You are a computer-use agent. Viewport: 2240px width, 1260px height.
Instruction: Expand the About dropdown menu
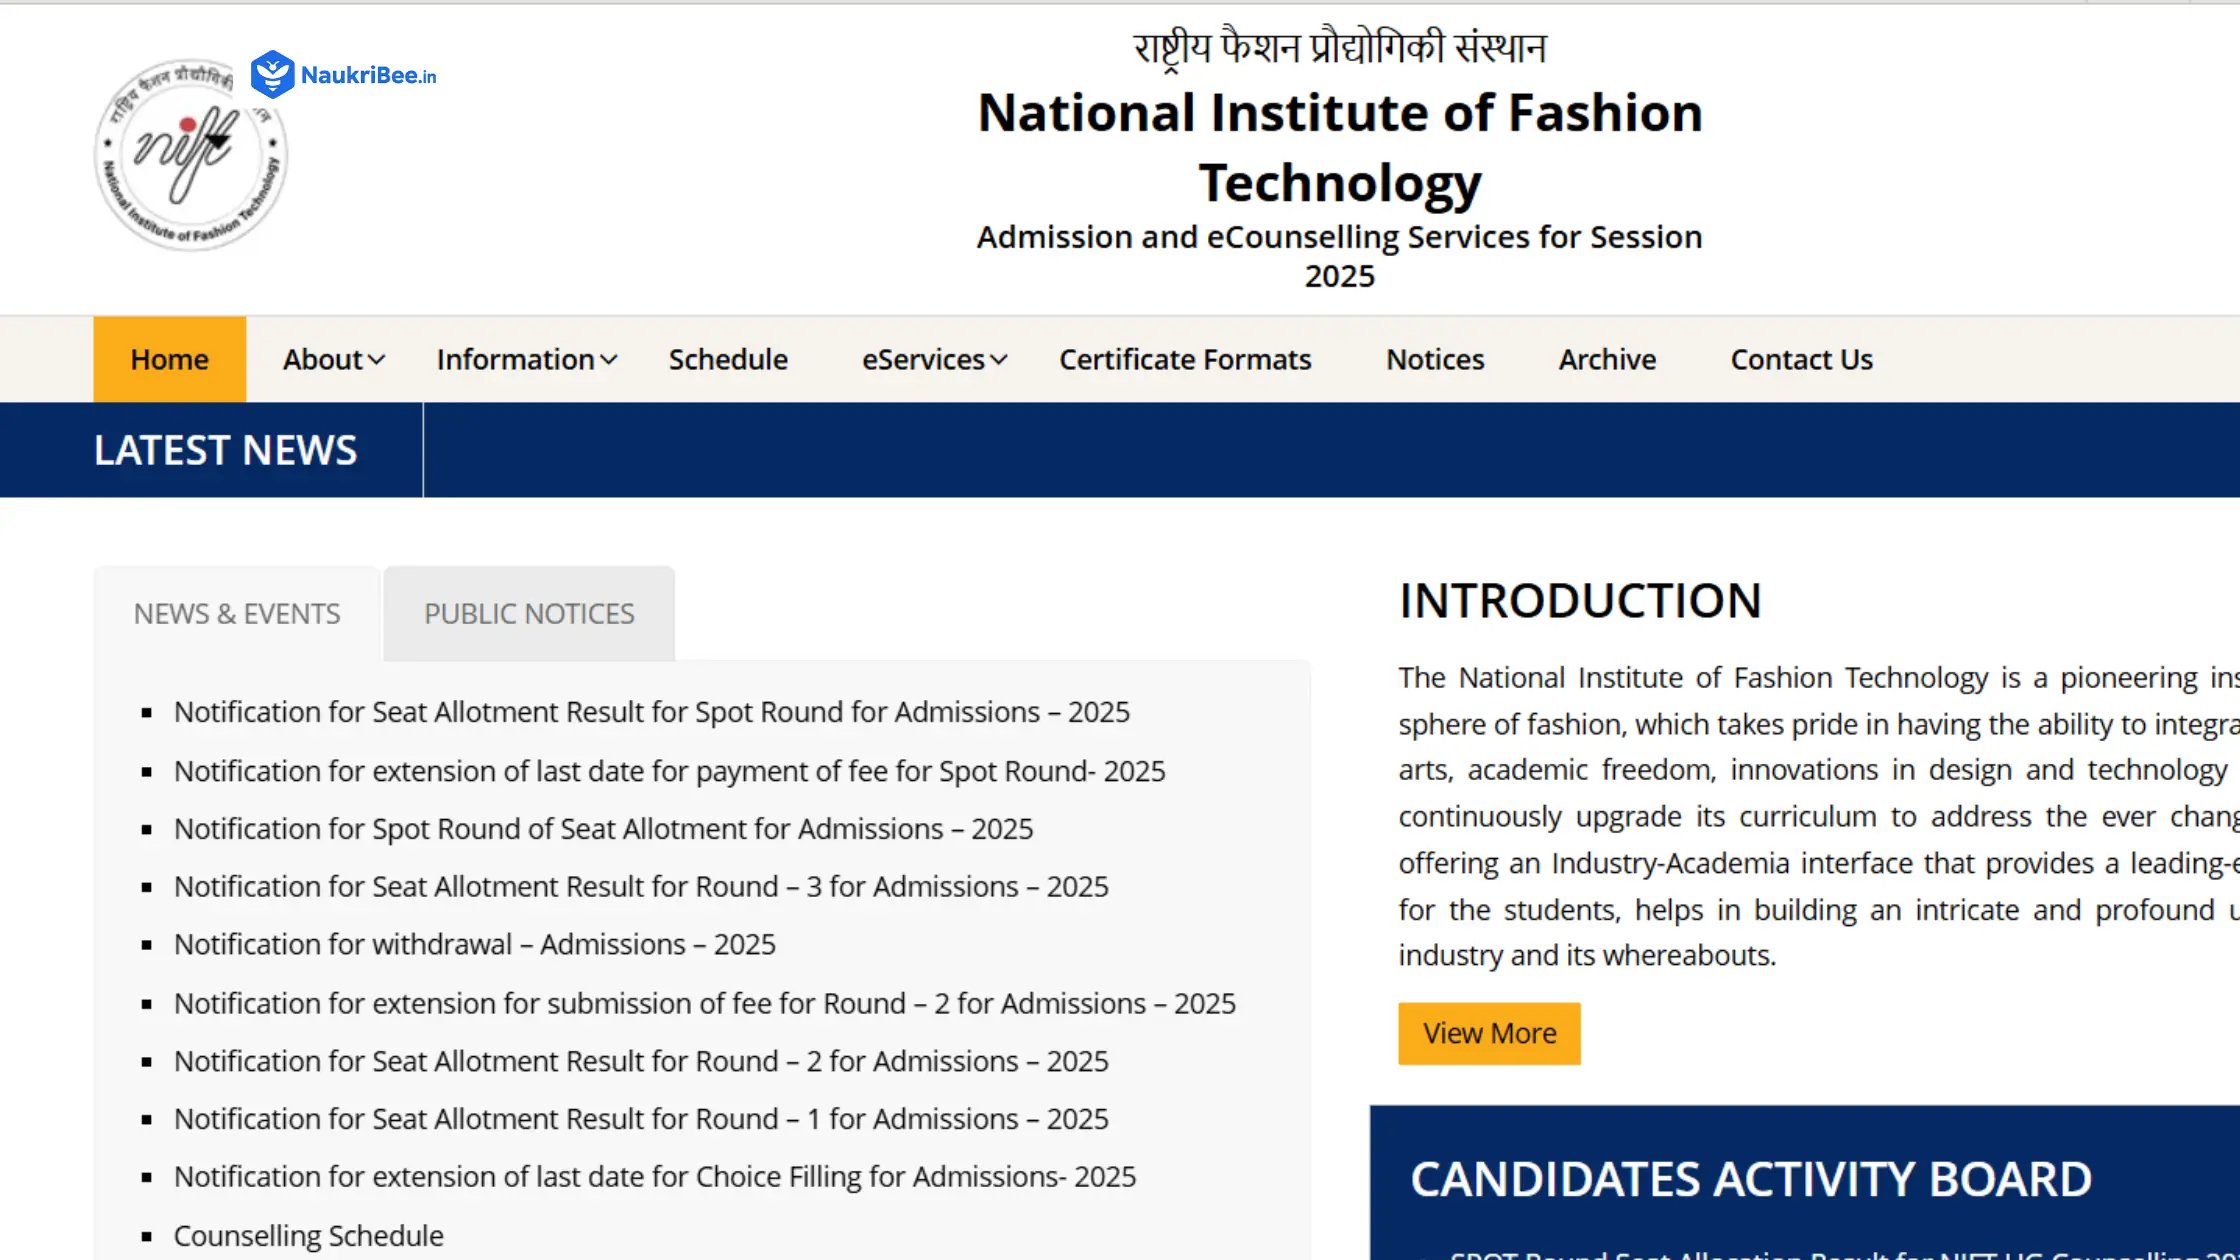tap(331, 359)
